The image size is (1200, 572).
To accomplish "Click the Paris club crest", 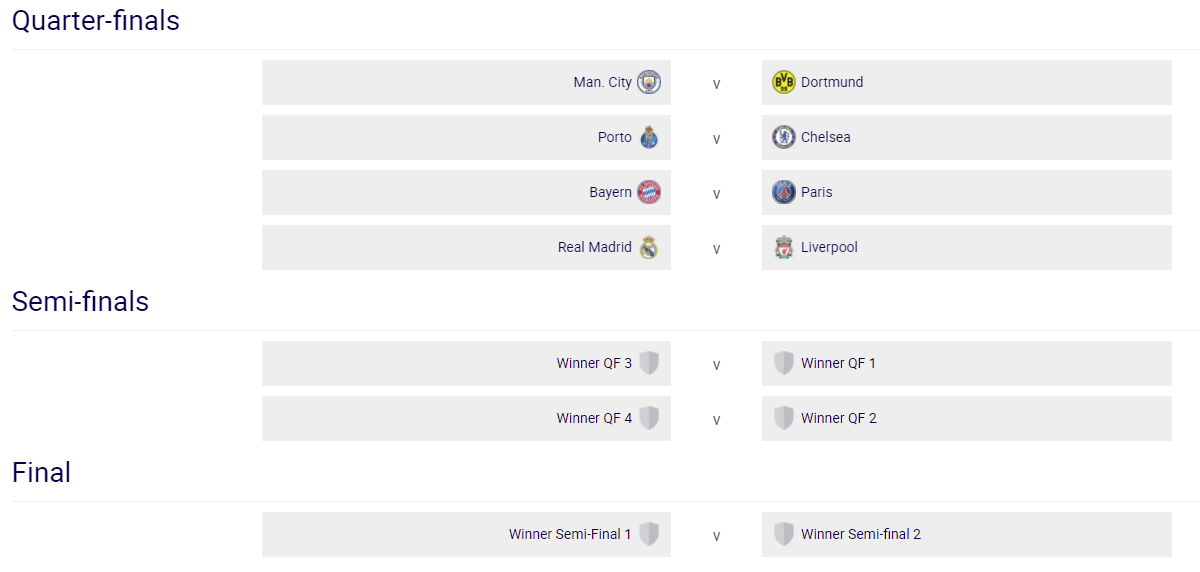I will click(x=784, y=192).
